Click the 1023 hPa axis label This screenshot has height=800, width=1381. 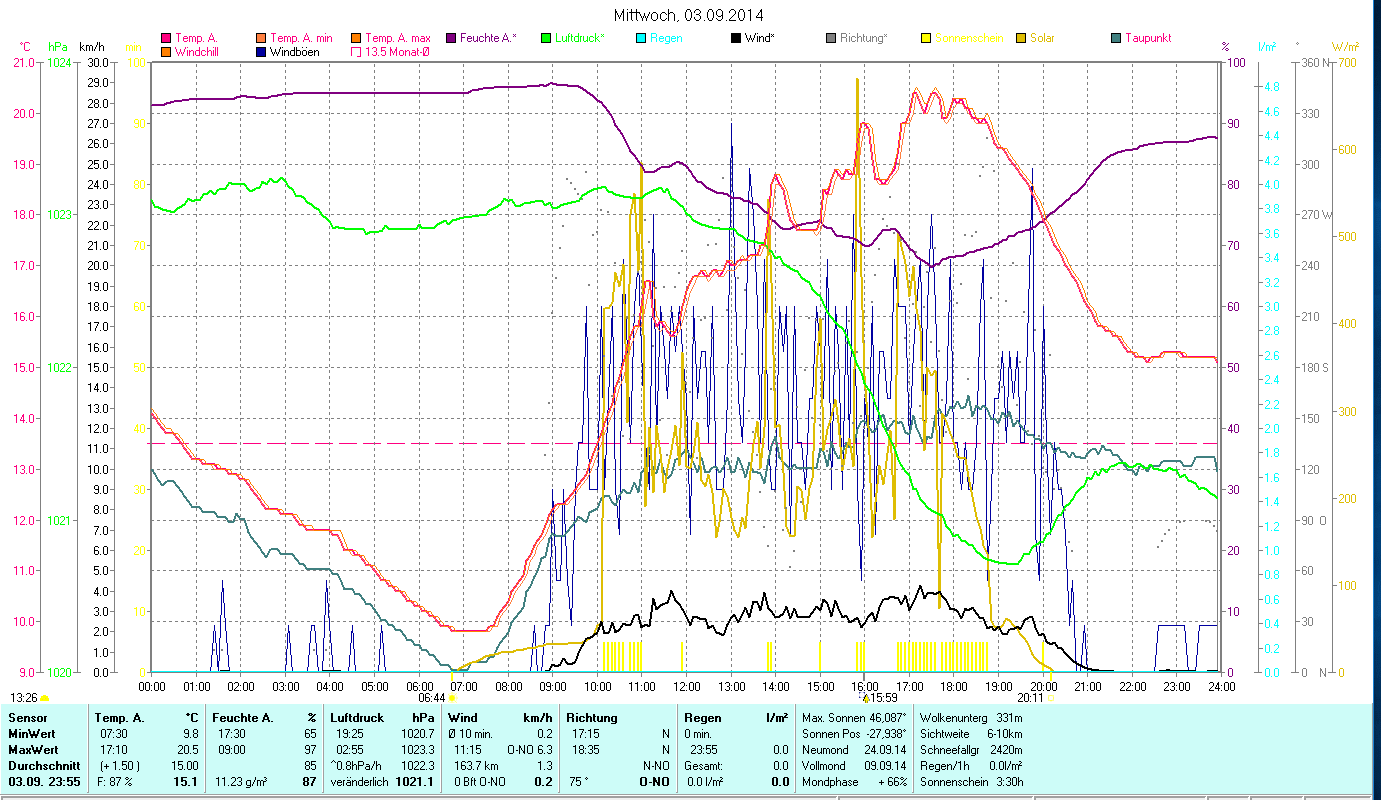click(59, 214)
